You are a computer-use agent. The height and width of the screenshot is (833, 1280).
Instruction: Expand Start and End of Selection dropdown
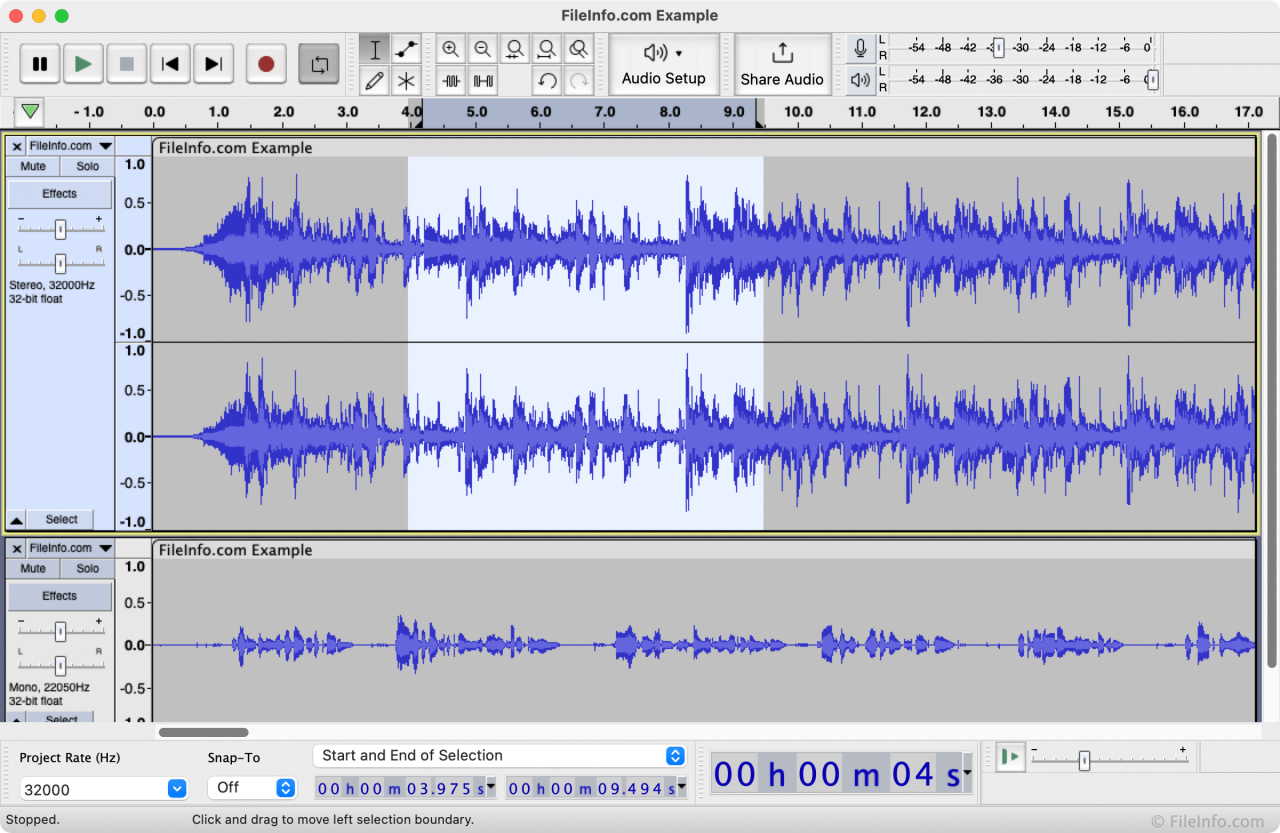click(675, 756)
